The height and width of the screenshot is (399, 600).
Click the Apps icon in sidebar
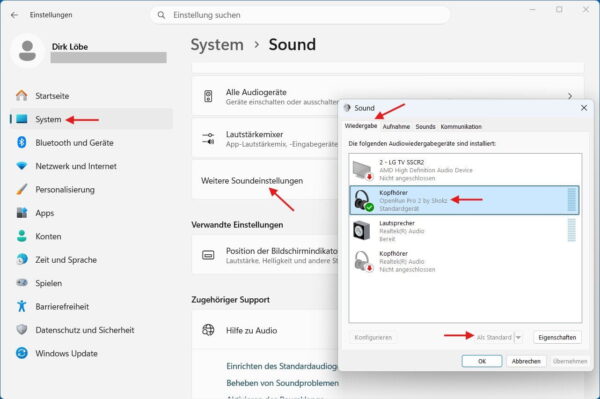click(22, 213)
